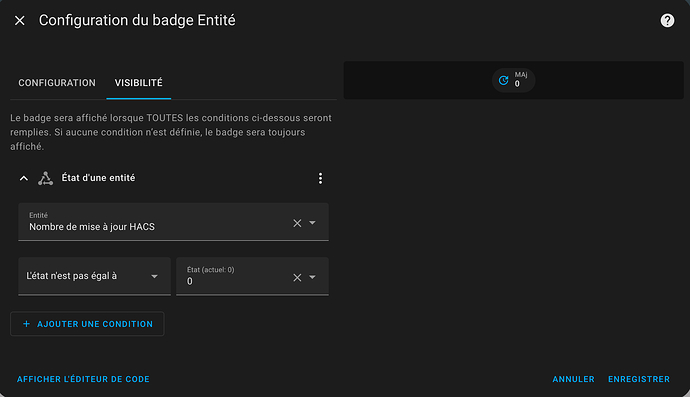Save with the Enregistrer button
The height and width of the screenshot is (397, 690).
(x=639, y=379)
